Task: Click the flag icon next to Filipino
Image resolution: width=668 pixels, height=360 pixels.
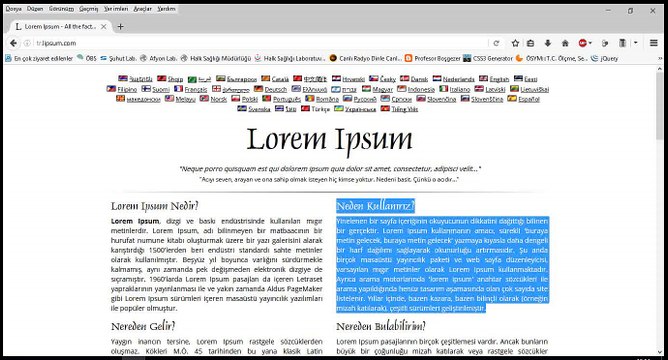Action: [111, 89]
